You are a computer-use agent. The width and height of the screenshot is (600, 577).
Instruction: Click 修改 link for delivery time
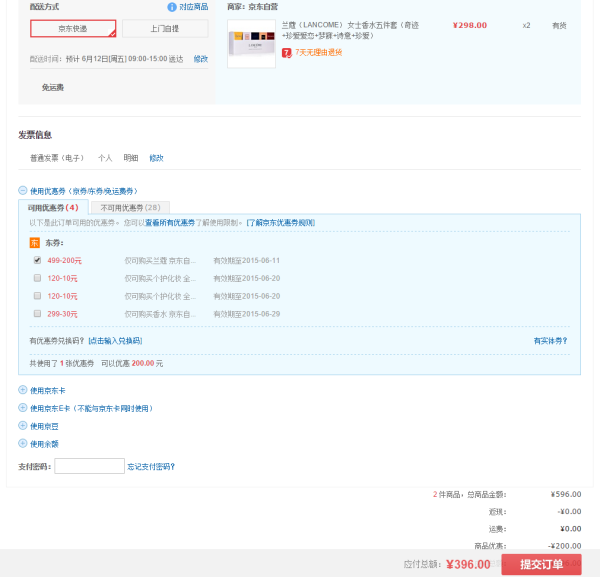201,59
